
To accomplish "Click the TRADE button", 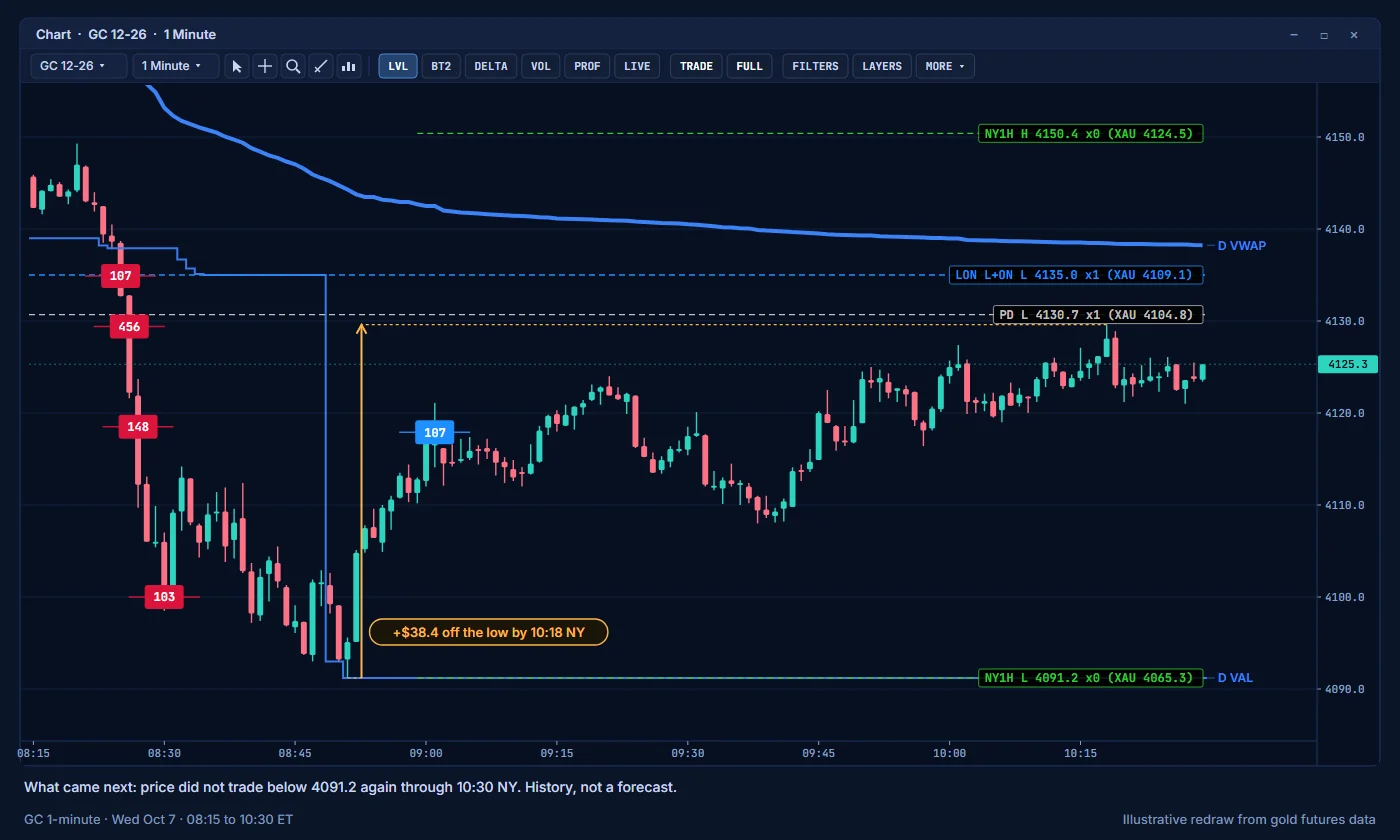I will [696, 66].
